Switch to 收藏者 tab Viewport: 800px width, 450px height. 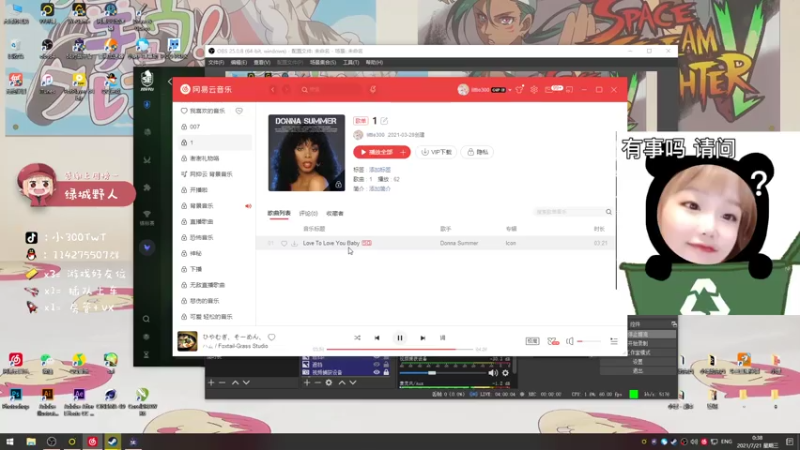(335, 214)
